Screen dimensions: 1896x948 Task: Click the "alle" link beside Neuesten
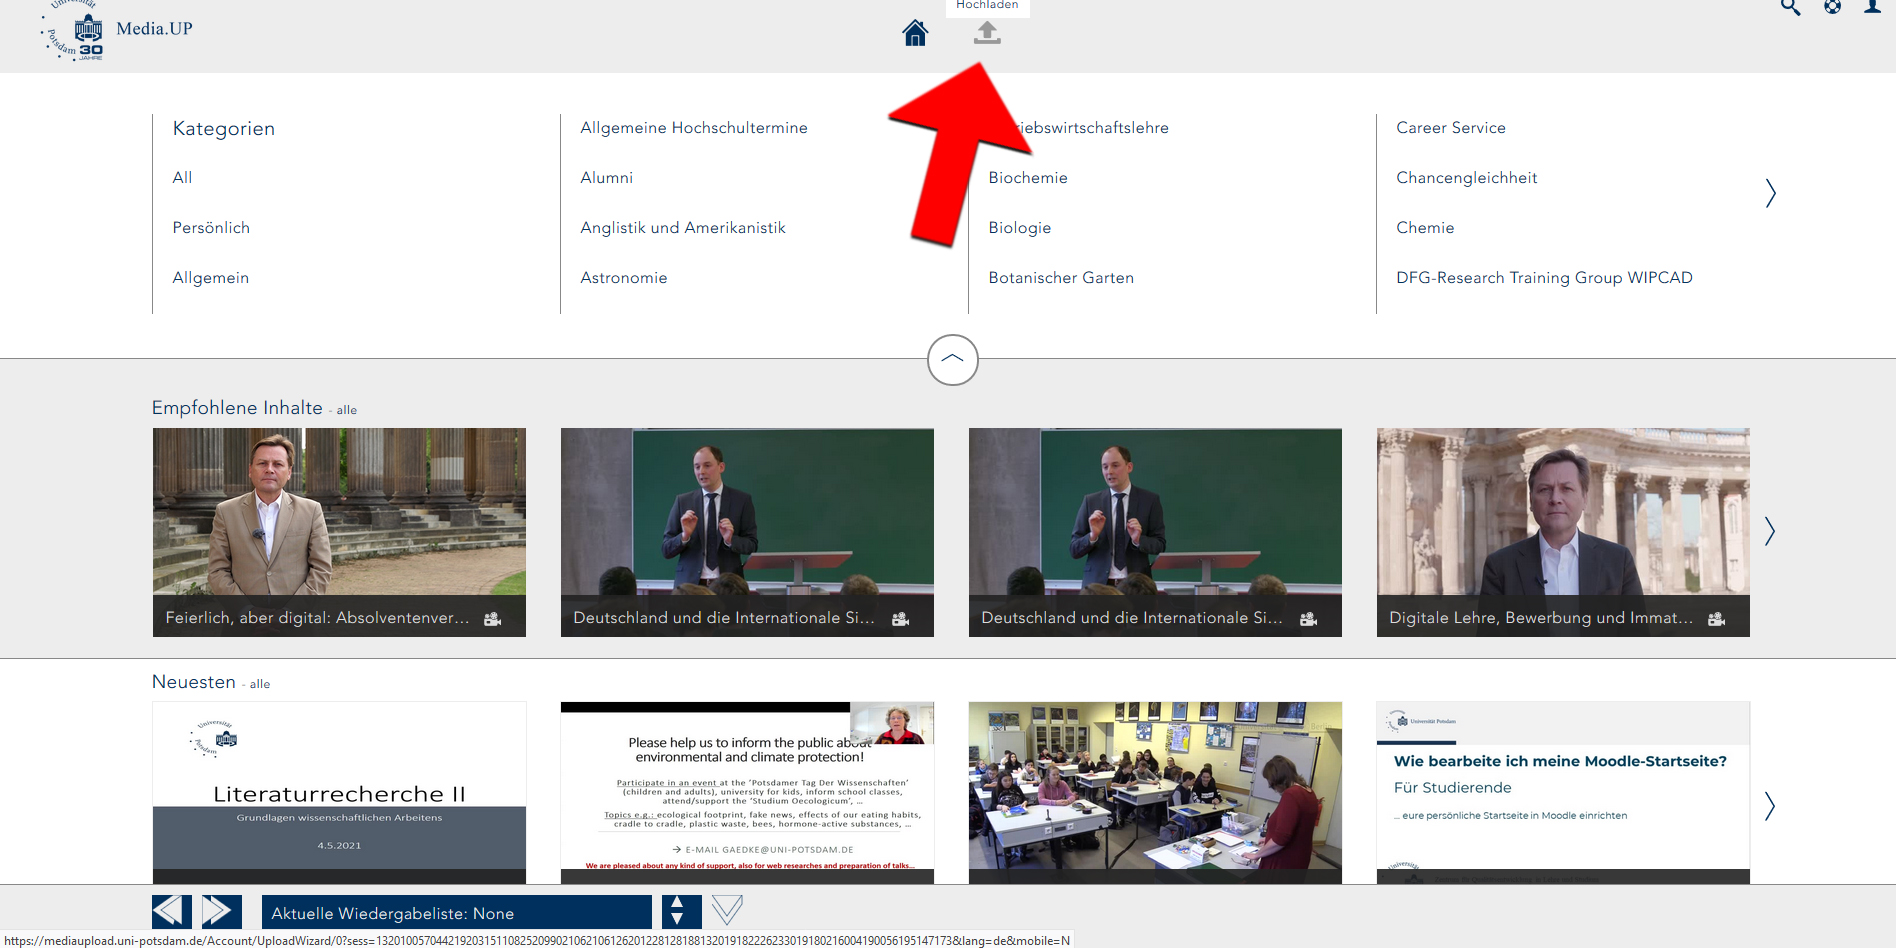260,684
